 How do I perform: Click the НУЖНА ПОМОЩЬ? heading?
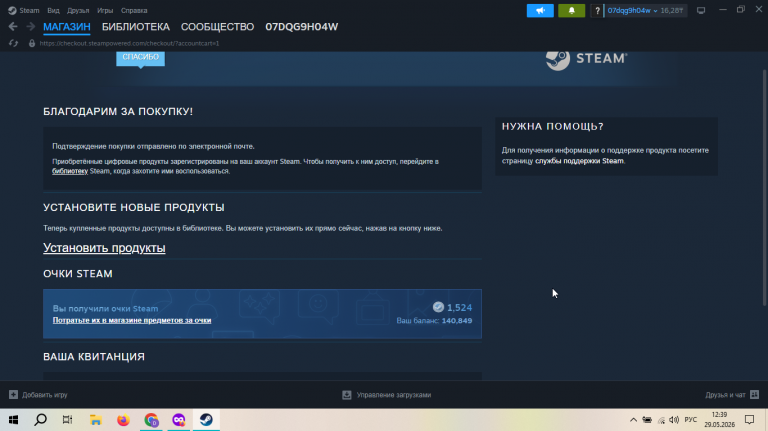click(552, 126)
